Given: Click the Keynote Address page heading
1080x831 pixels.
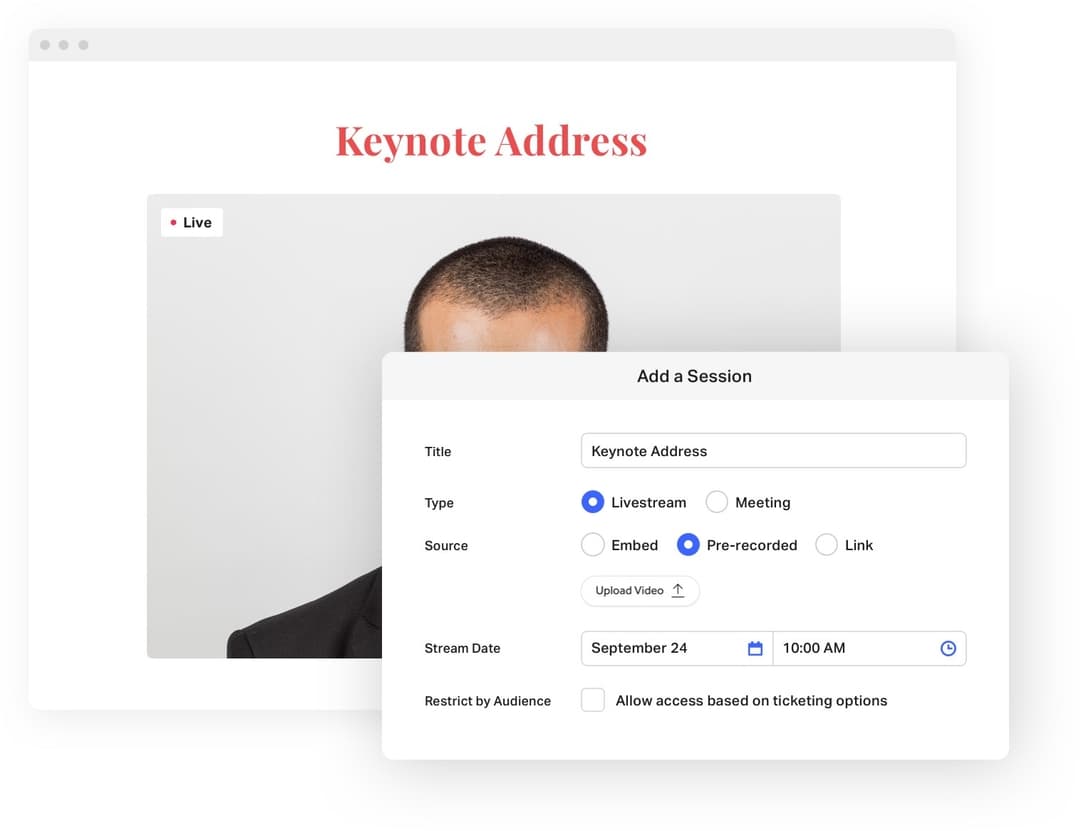Looking at the screenshot, I should [x=491, y=140].
